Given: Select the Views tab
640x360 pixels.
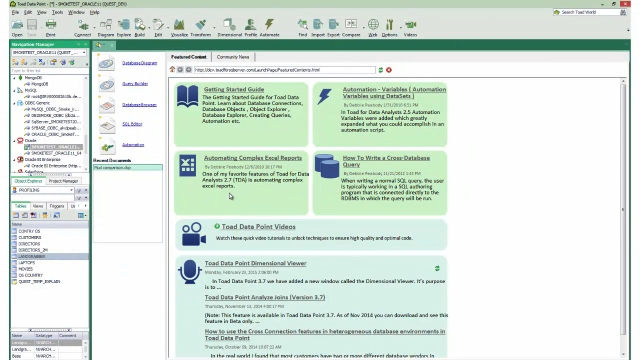Looking at the screenshot, I should [38, 206].
